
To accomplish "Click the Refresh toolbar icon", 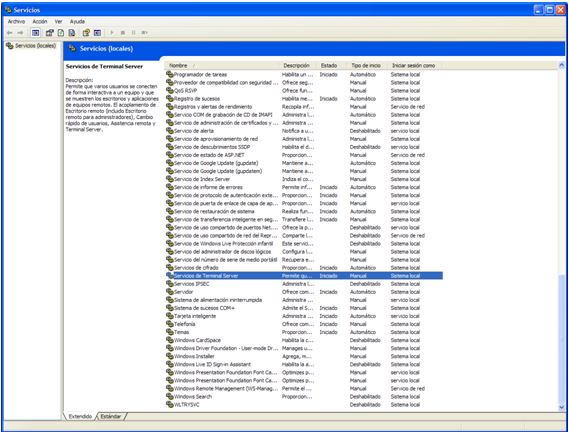I will coord(61,33).
